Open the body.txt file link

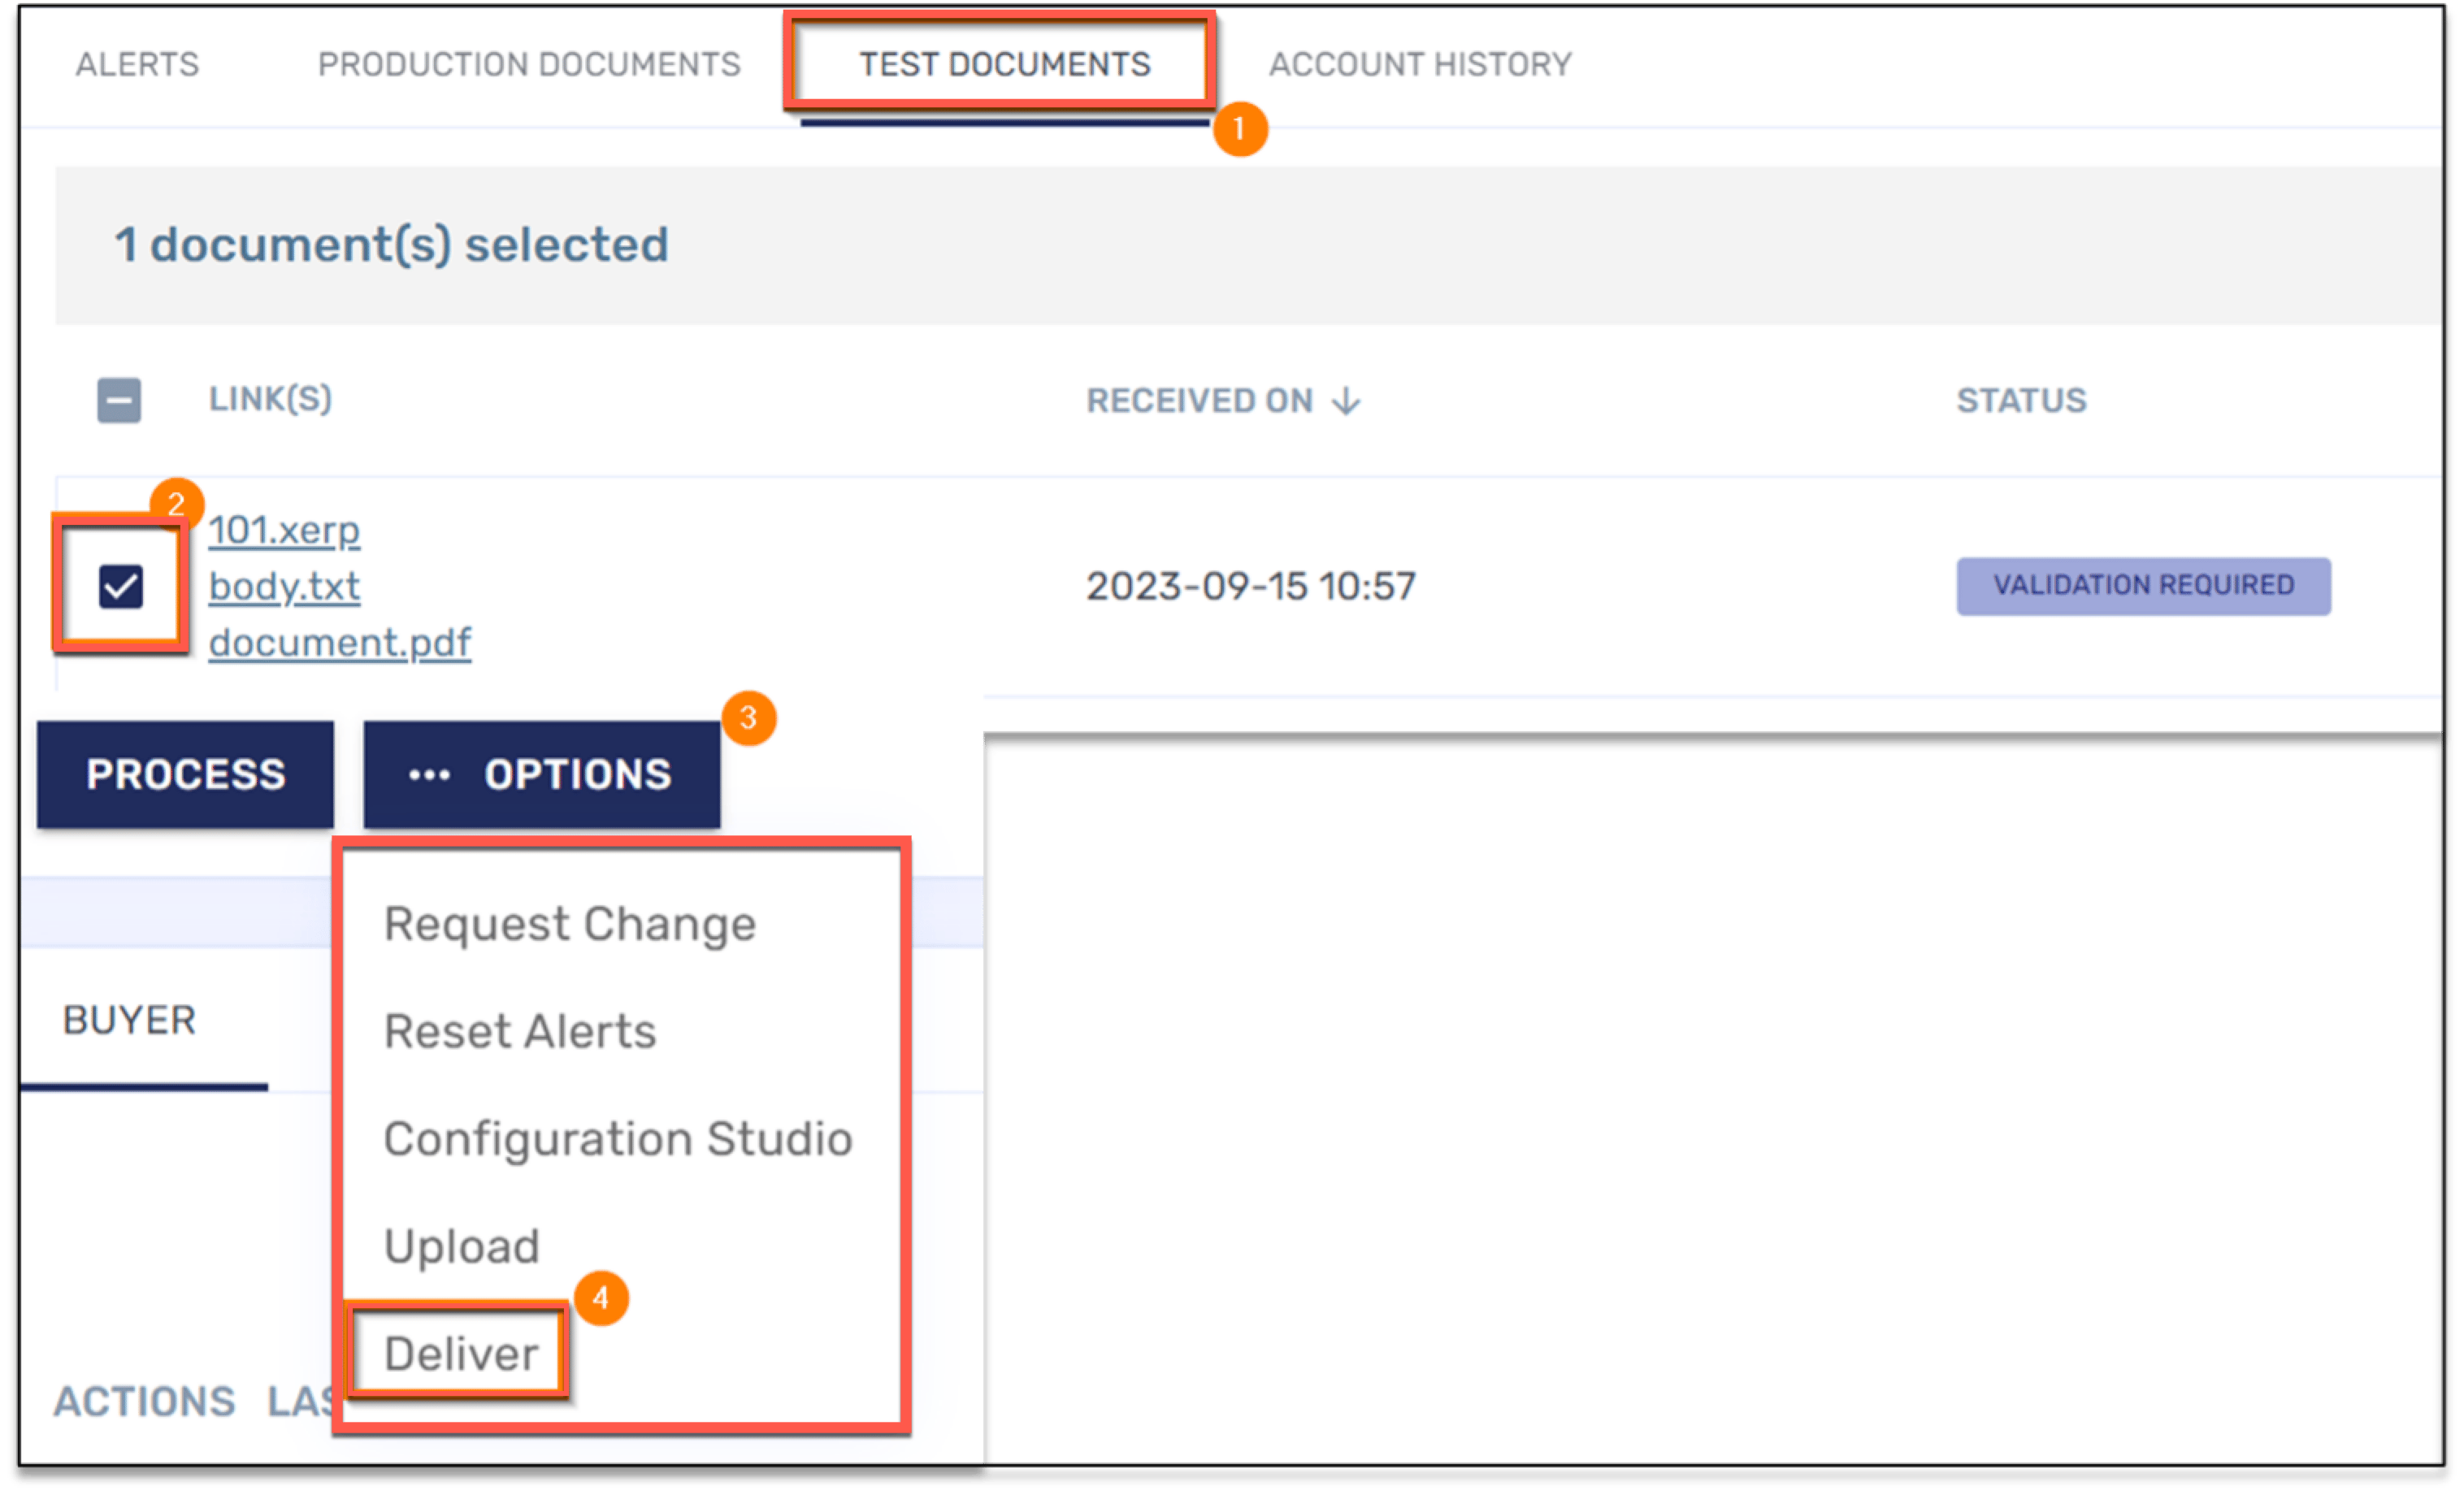pos(284,587)
